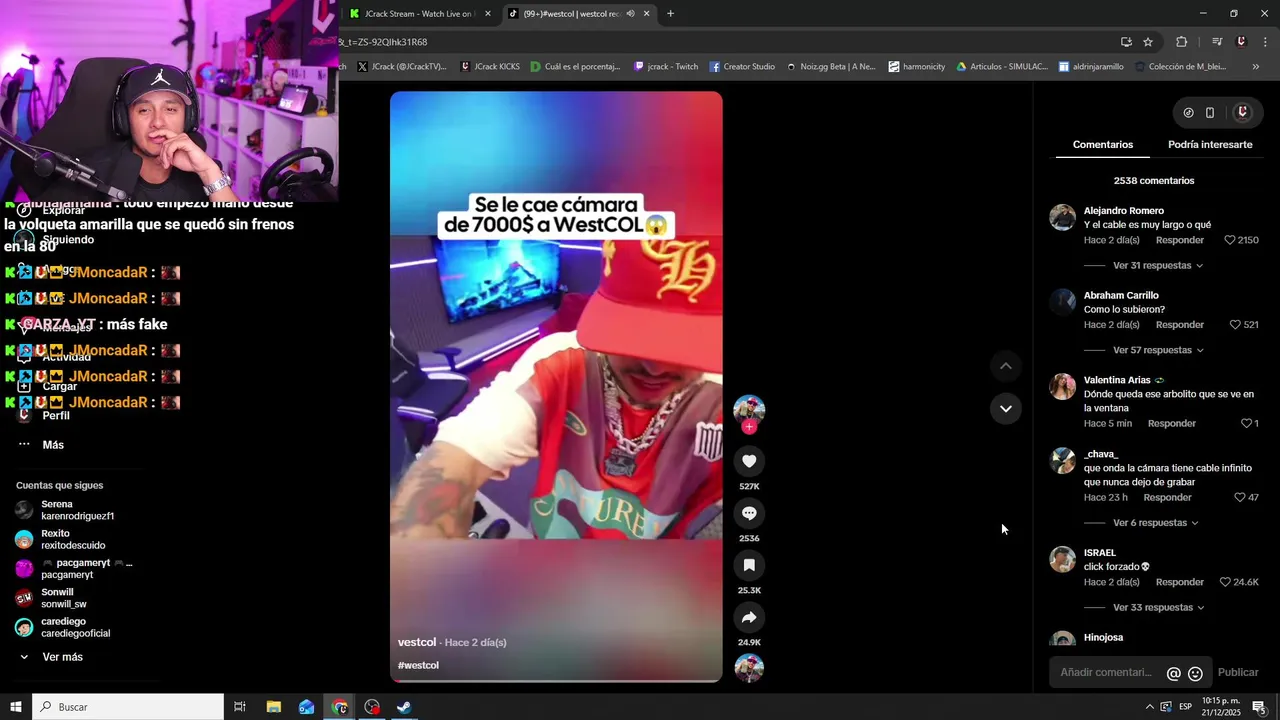Expand Ver 57 respuestas under Abraham Carrillo
1280x720 pixels.
(1158, 351)
